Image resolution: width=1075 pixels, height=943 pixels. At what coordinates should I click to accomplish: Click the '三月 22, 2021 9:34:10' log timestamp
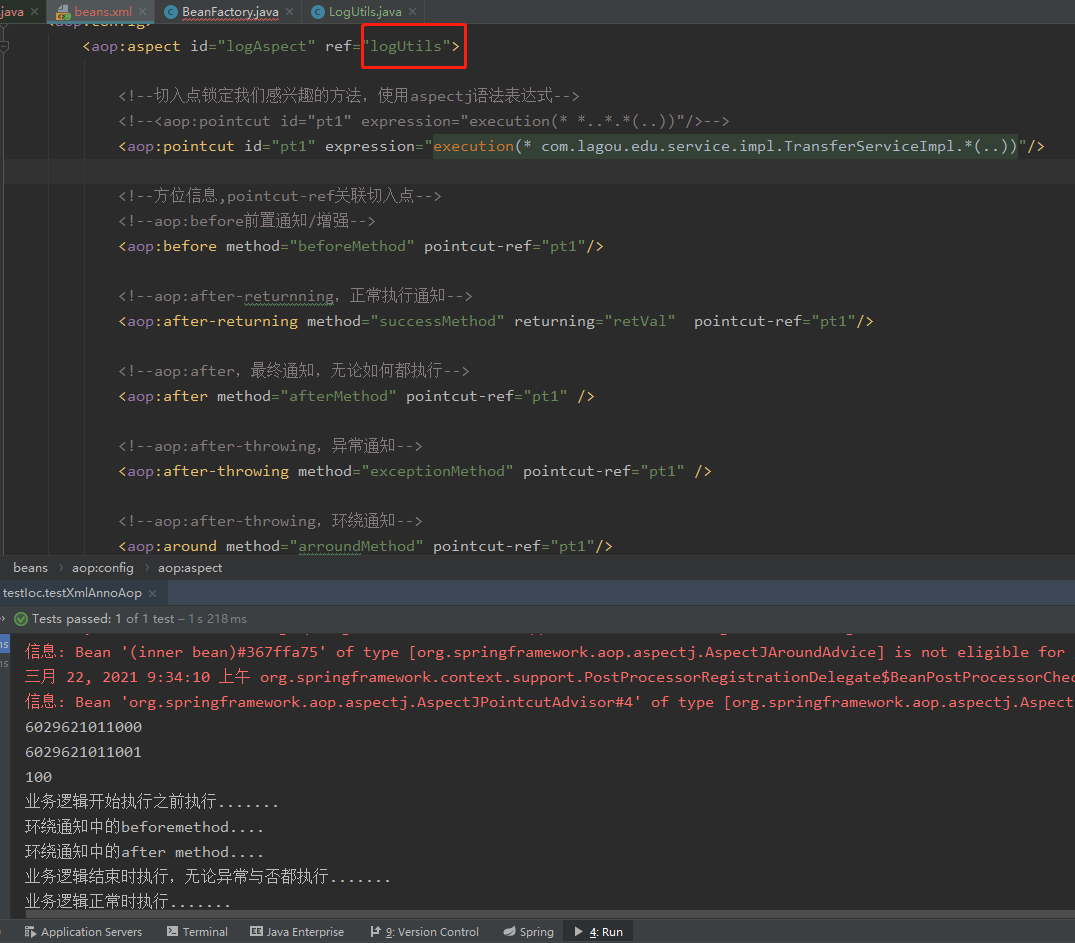click(x=117, y=677)
